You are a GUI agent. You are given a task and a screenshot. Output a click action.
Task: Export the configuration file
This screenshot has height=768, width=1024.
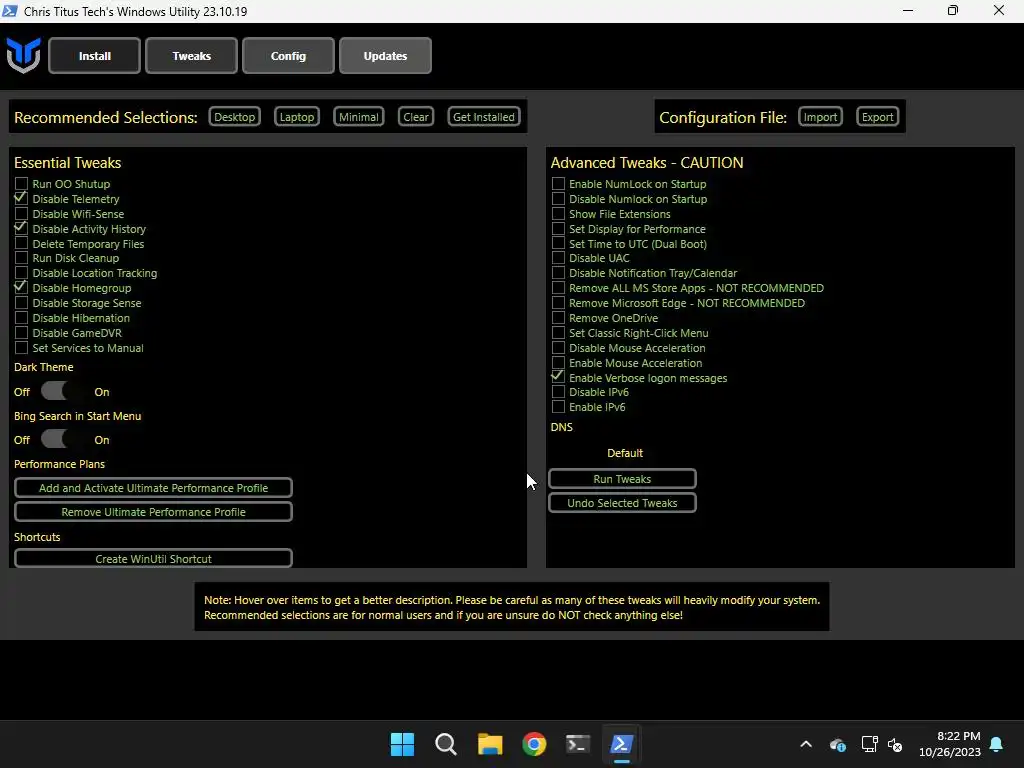tap(877, 117)
